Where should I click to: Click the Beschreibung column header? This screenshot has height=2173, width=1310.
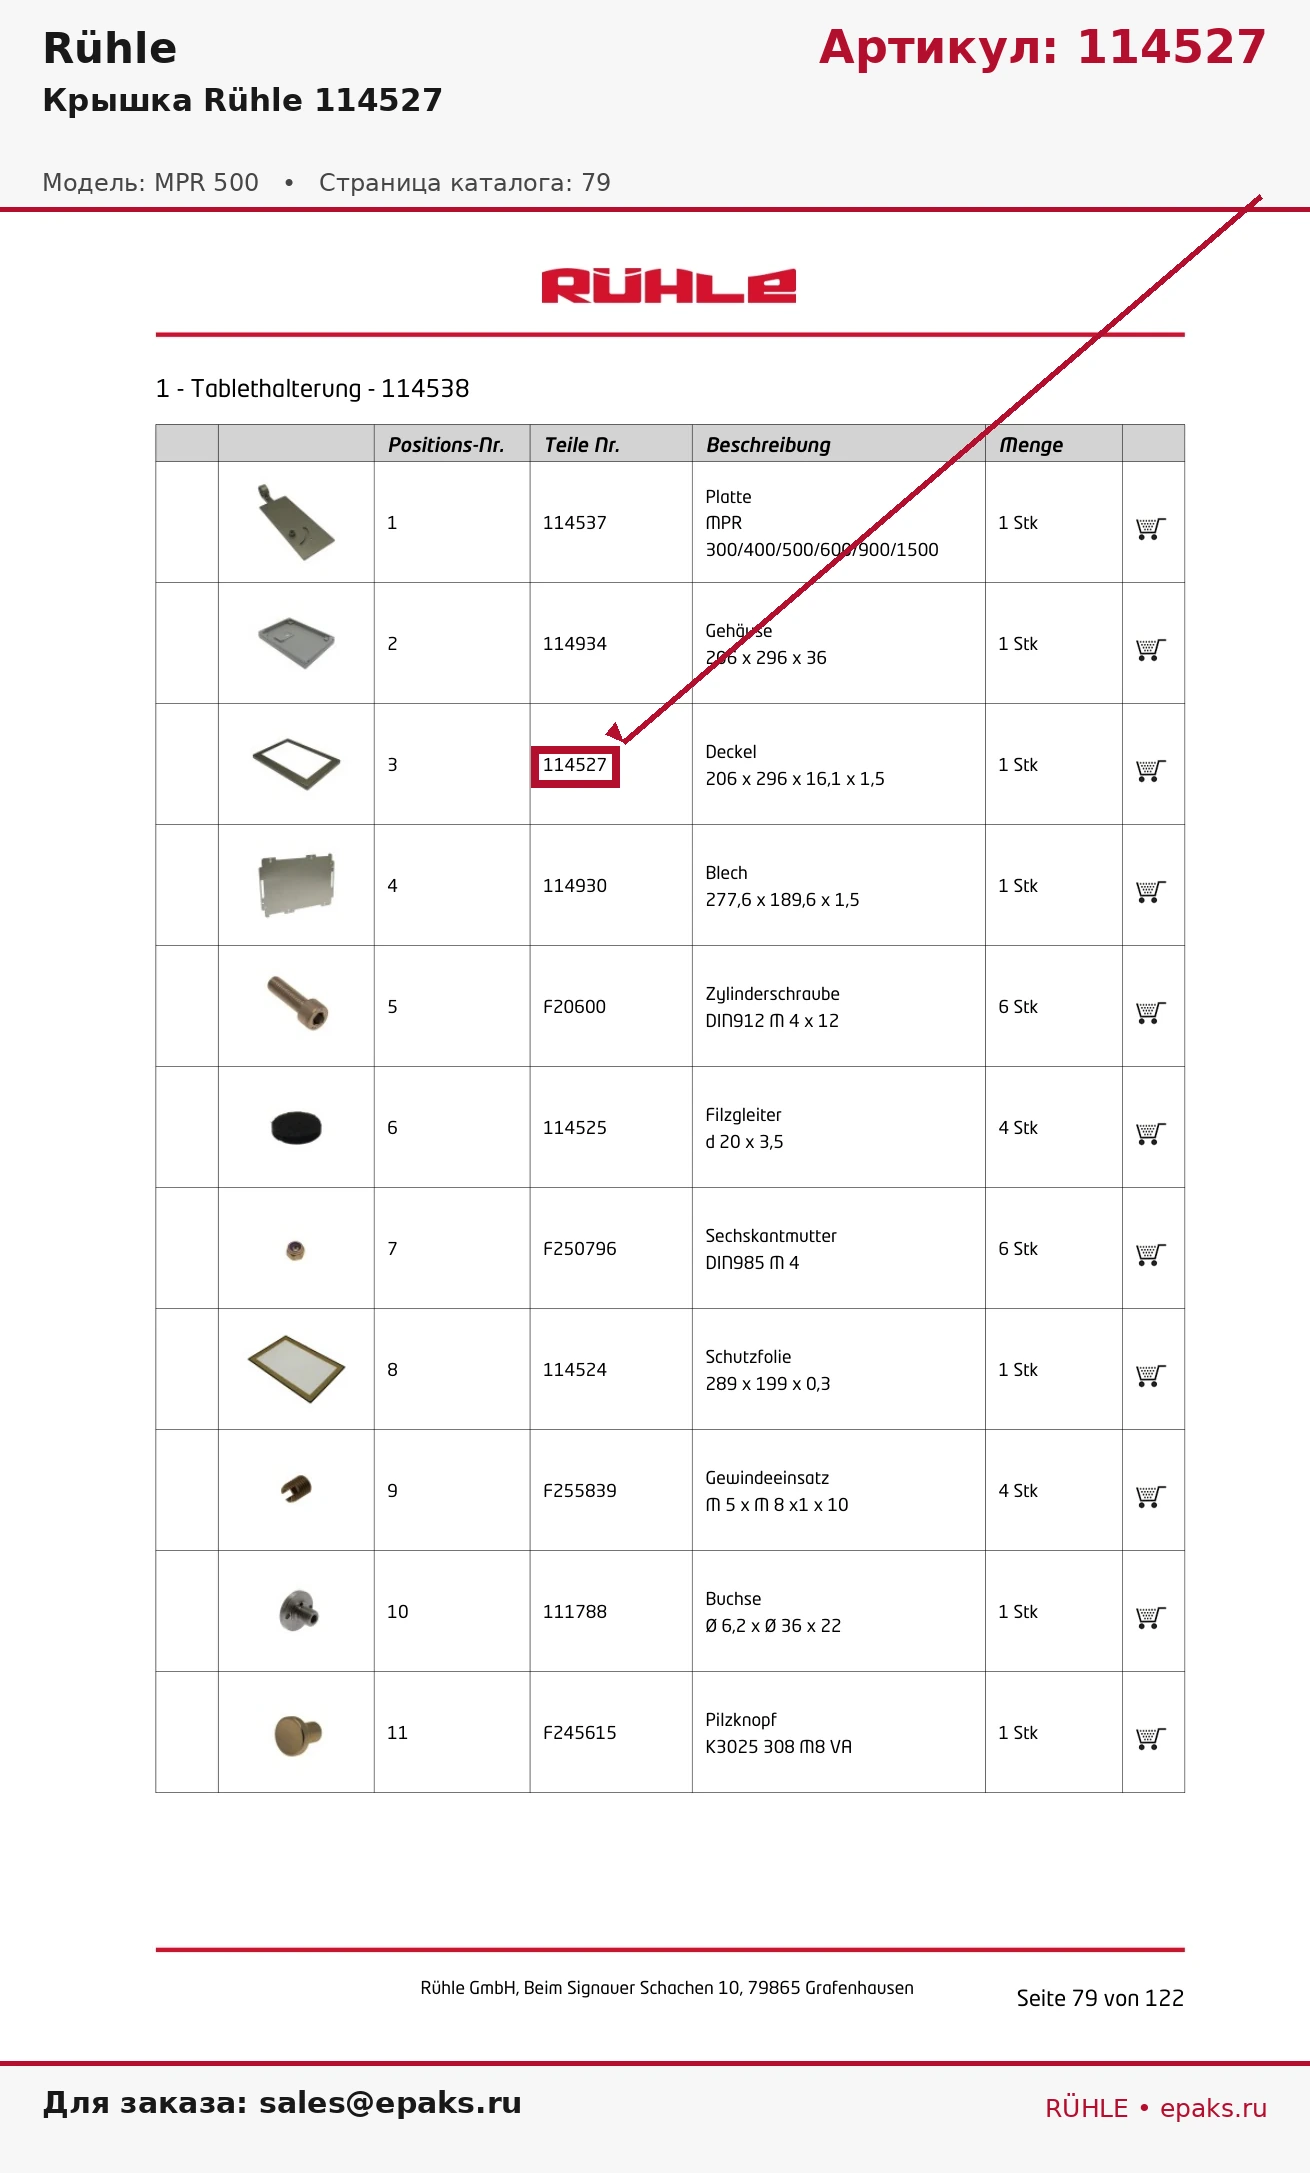(768, 445)
